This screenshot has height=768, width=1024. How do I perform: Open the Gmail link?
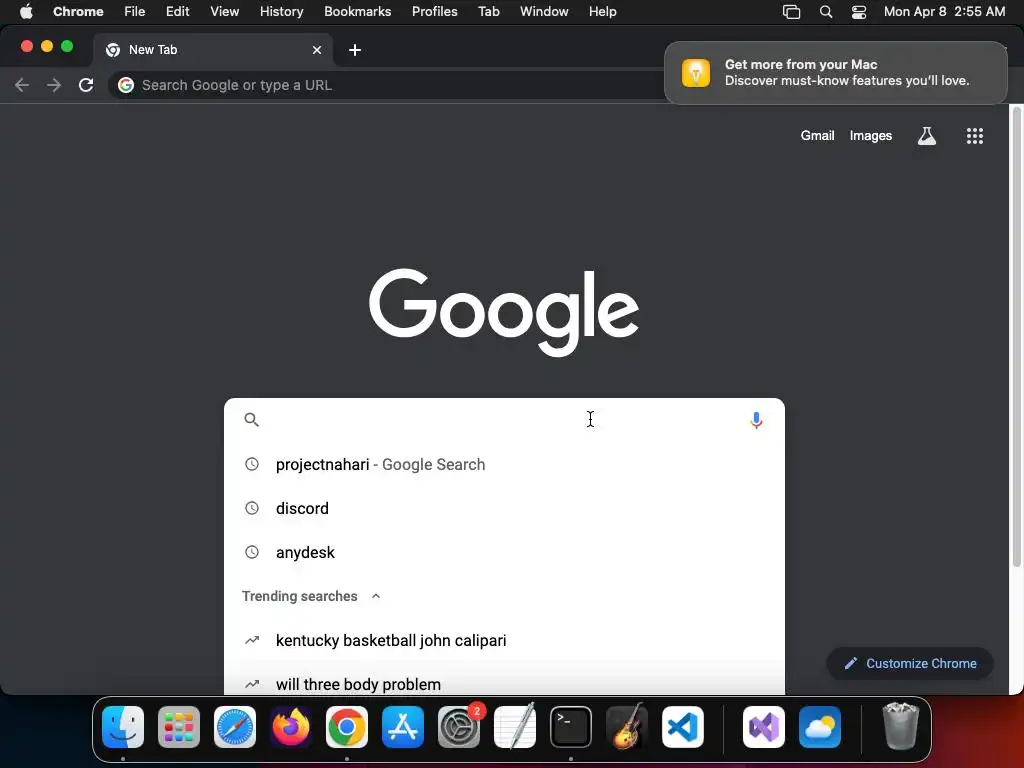817,136
